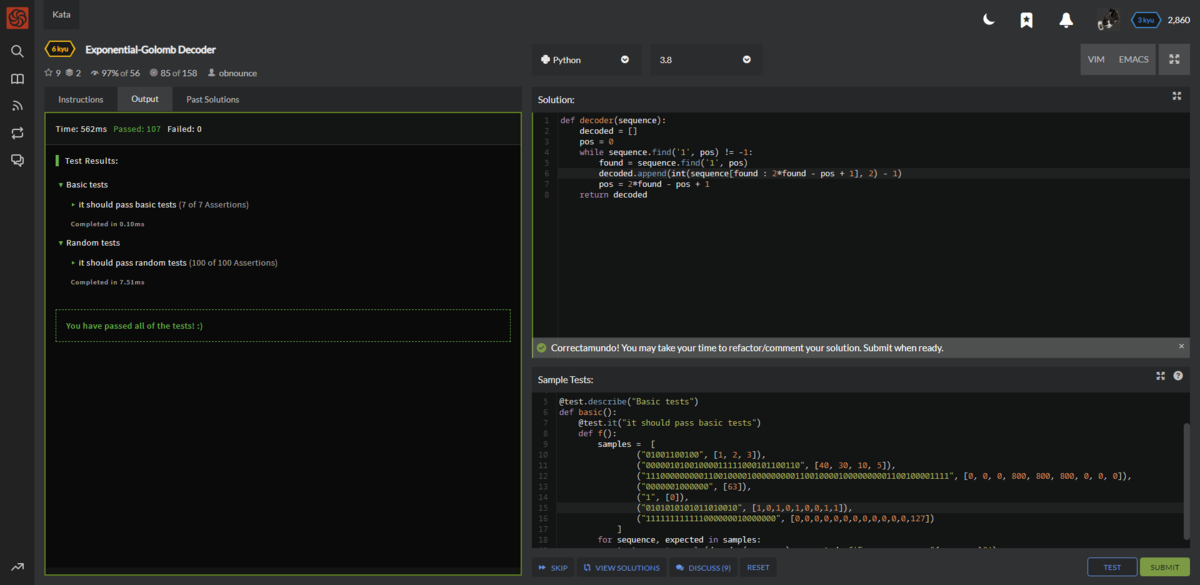Dismiss the Correctamundo success message

(x=1181, y=346)
